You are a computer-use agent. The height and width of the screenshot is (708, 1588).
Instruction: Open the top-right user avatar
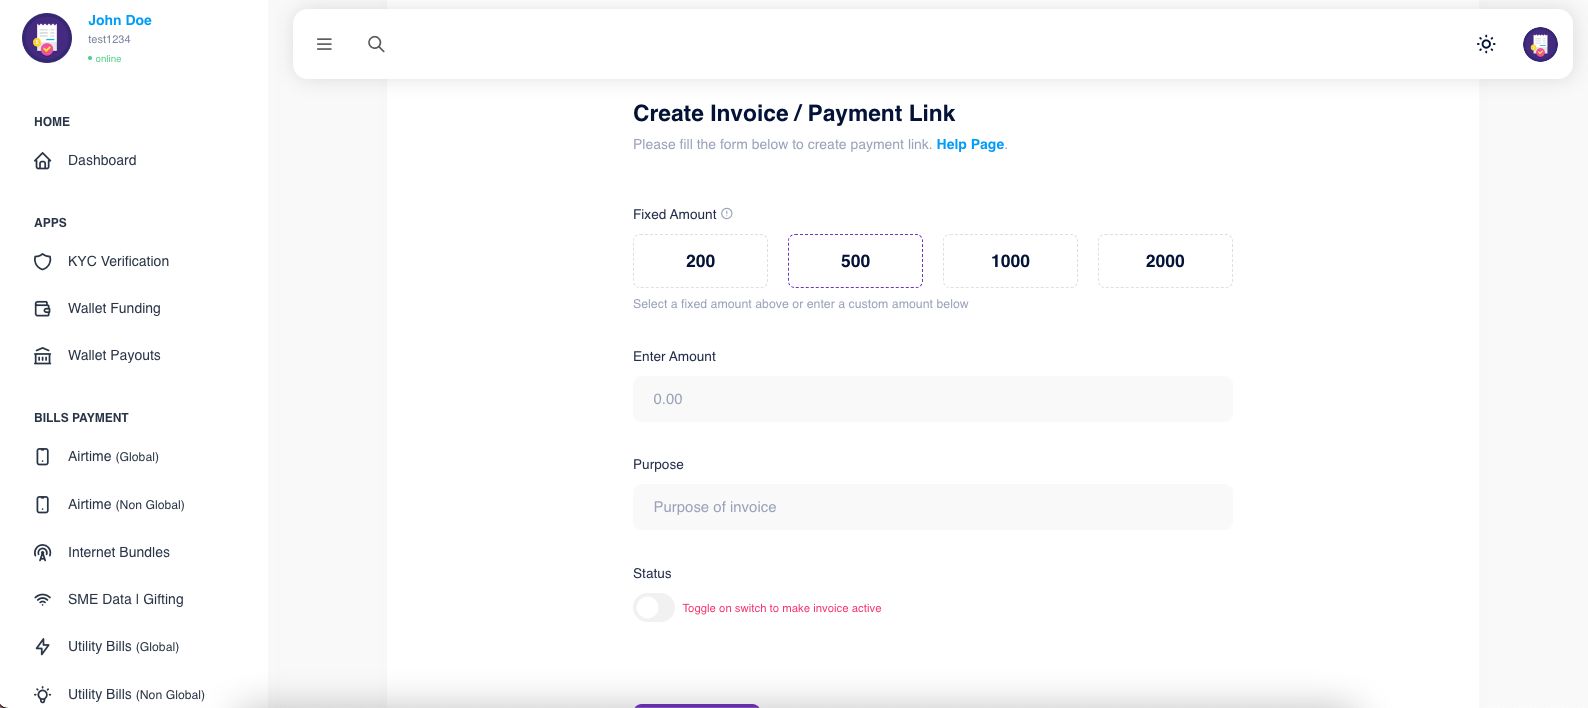coord(1540,44)
